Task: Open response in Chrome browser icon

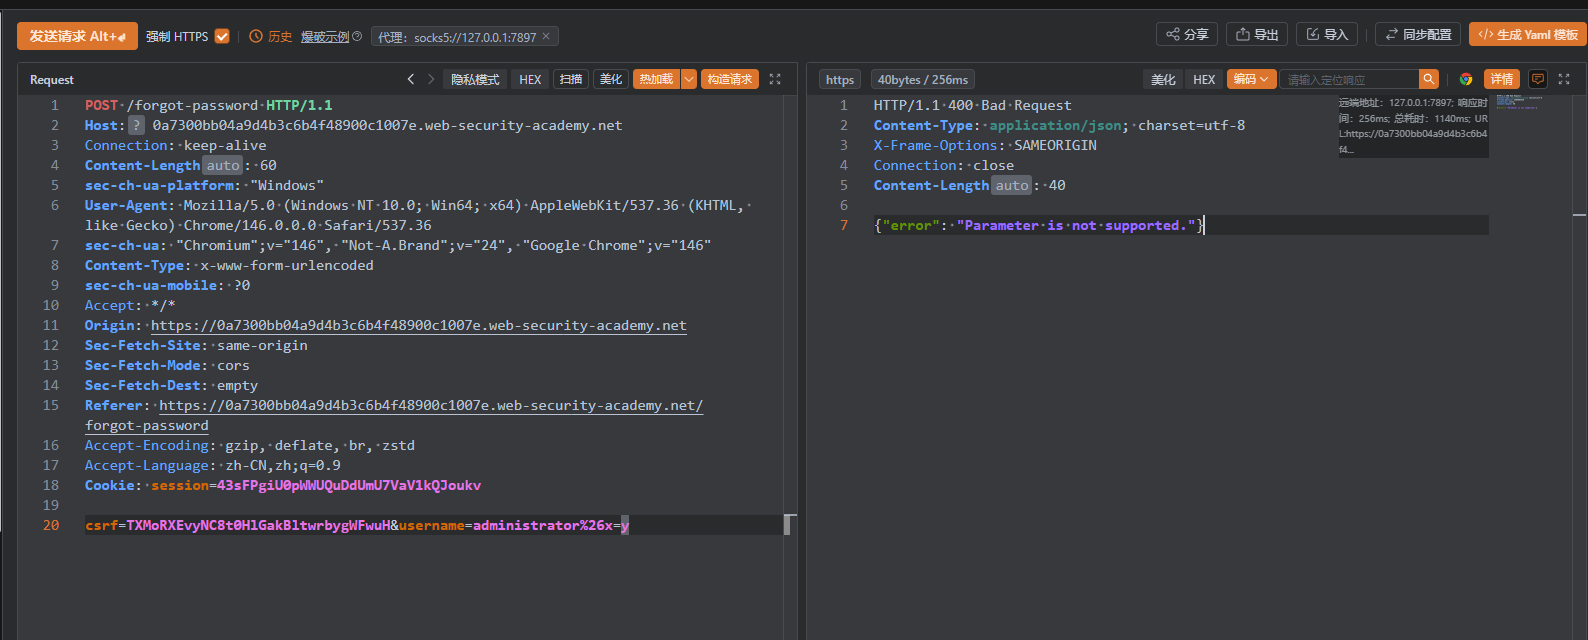Action: click(x=1466, y=79)
